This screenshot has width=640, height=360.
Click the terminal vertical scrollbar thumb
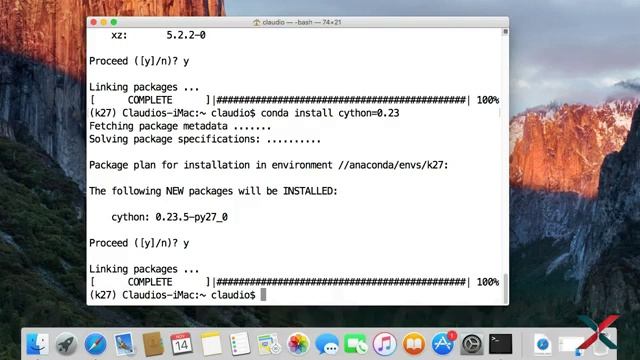click(x=505, y=288)
